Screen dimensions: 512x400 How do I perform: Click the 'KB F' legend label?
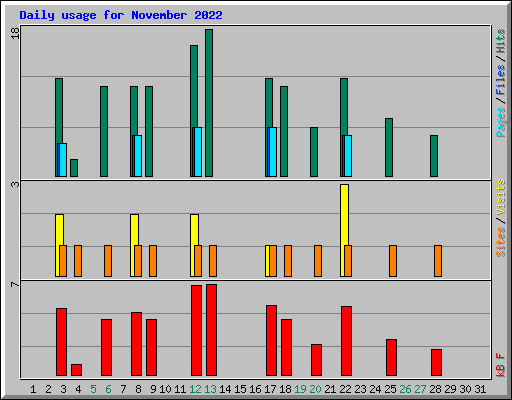501,365
